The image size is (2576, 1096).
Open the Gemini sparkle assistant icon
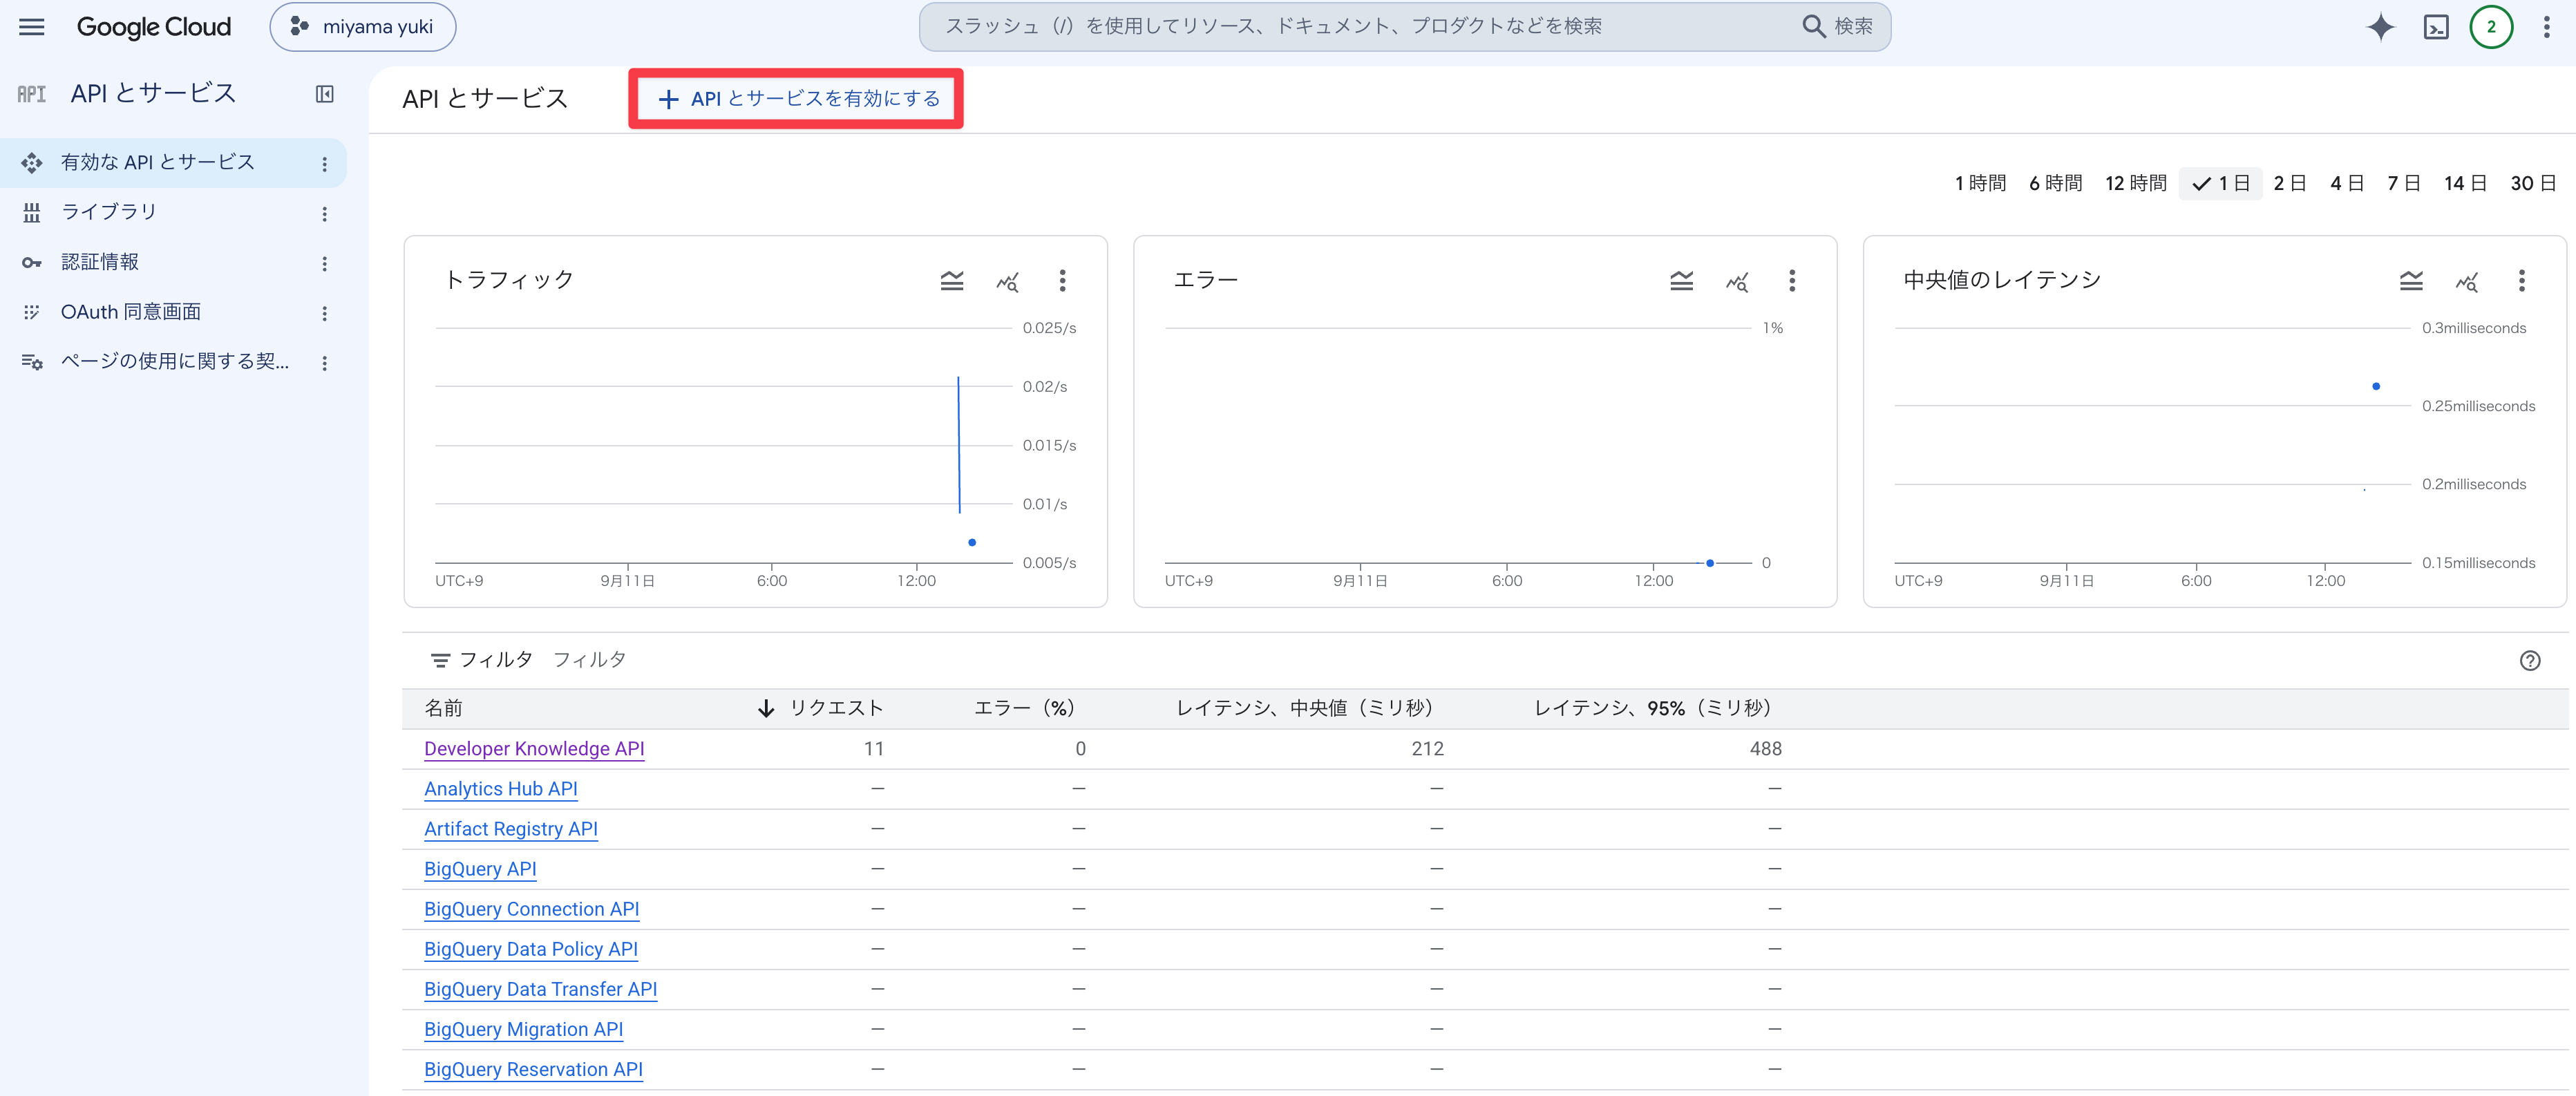tap(2380, 27)
